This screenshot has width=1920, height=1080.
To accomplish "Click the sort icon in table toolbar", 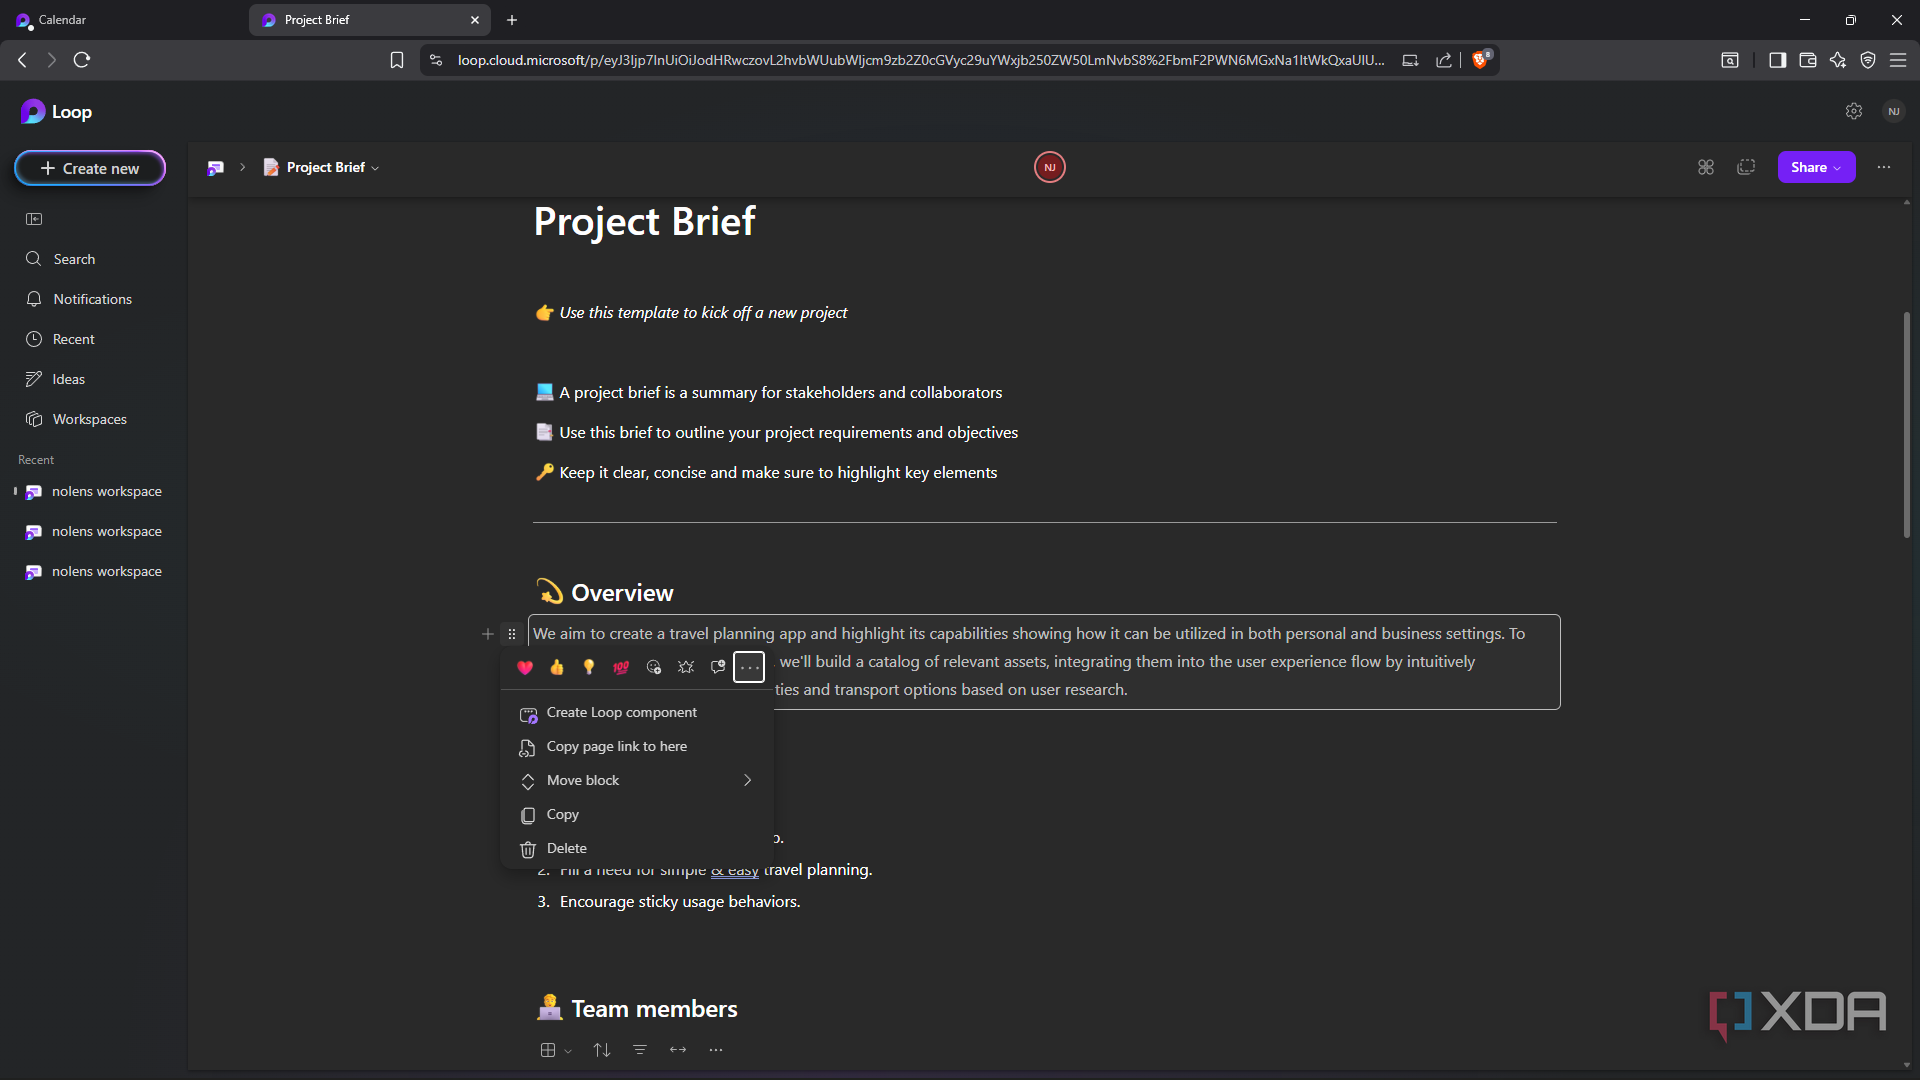I will [x=602, y=1050].
